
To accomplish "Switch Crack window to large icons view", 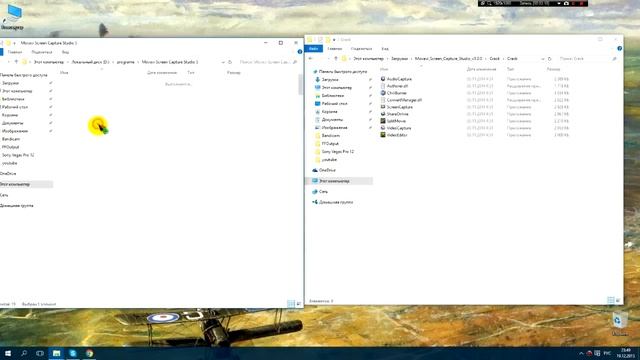I will pos(618,300).
